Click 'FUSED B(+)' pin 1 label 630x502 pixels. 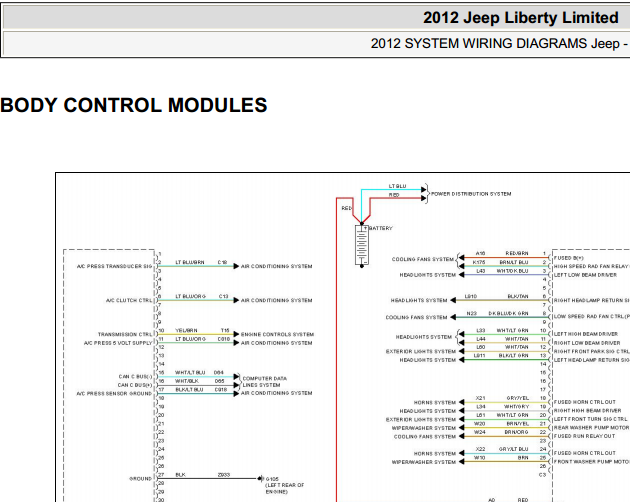pyautogui.click(x=569, y=258)
